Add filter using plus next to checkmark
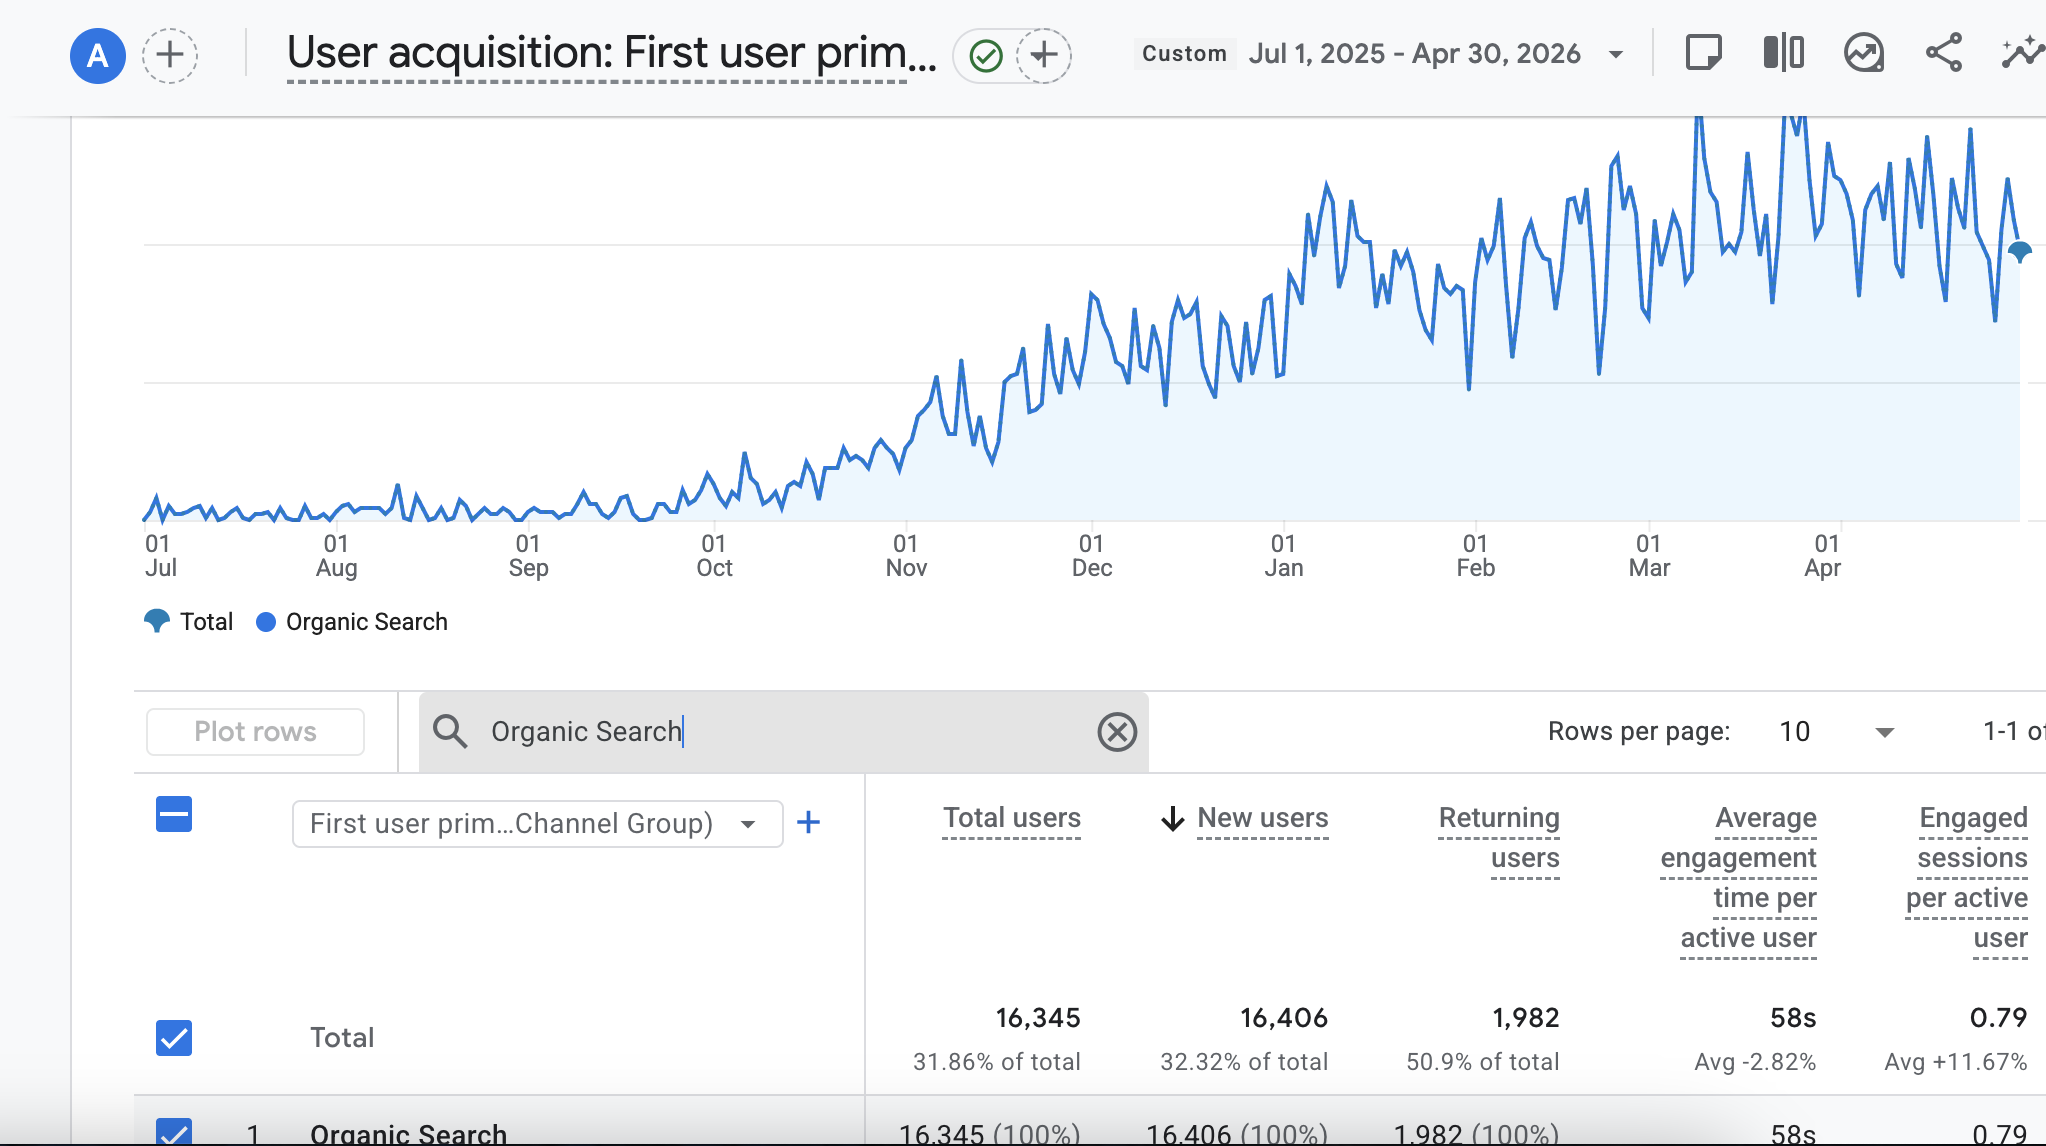The height and width of the screenshot is (1146, 2046). tap(1044, 55)
